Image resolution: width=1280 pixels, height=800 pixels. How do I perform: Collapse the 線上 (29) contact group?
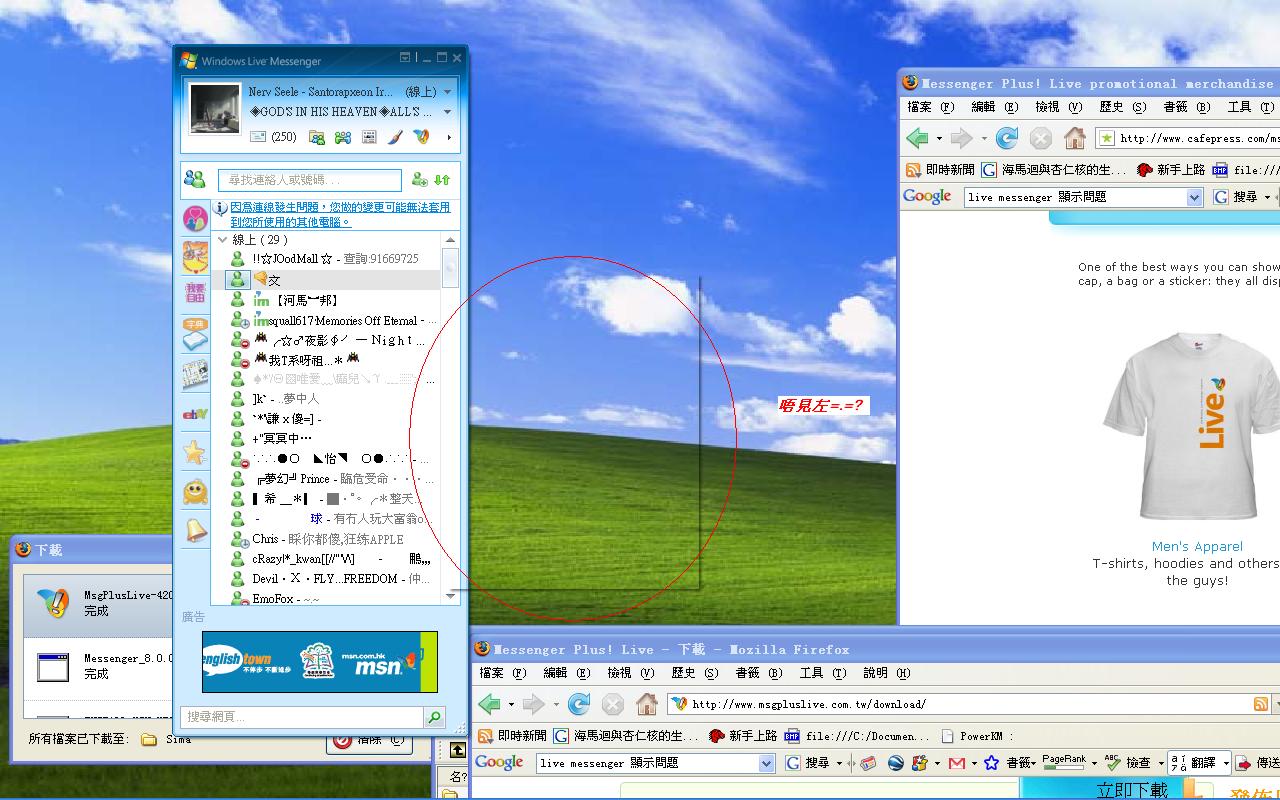pos(222,240)
